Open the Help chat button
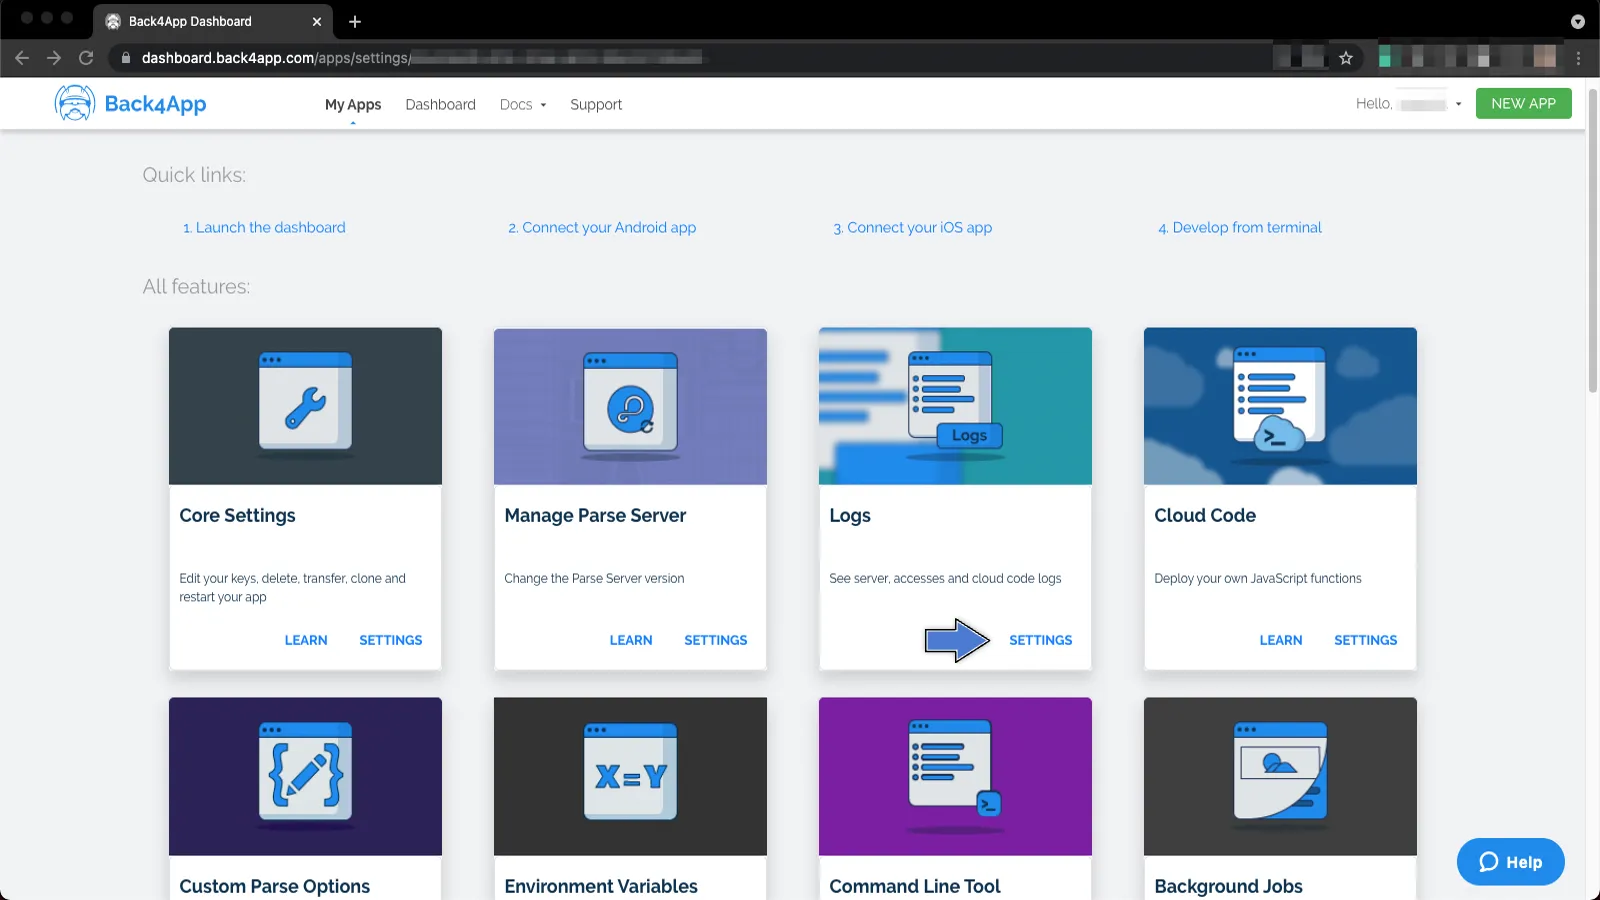Screen dimensions: 1600x900 1510,862
